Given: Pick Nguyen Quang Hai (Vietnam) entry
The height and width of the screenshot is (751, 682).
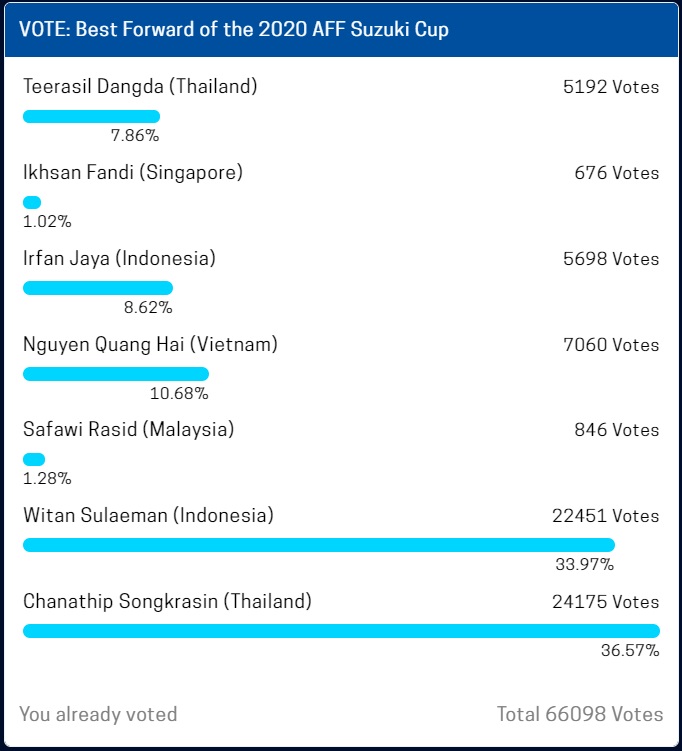Looking at the screenshot, I should coord(150,345).
